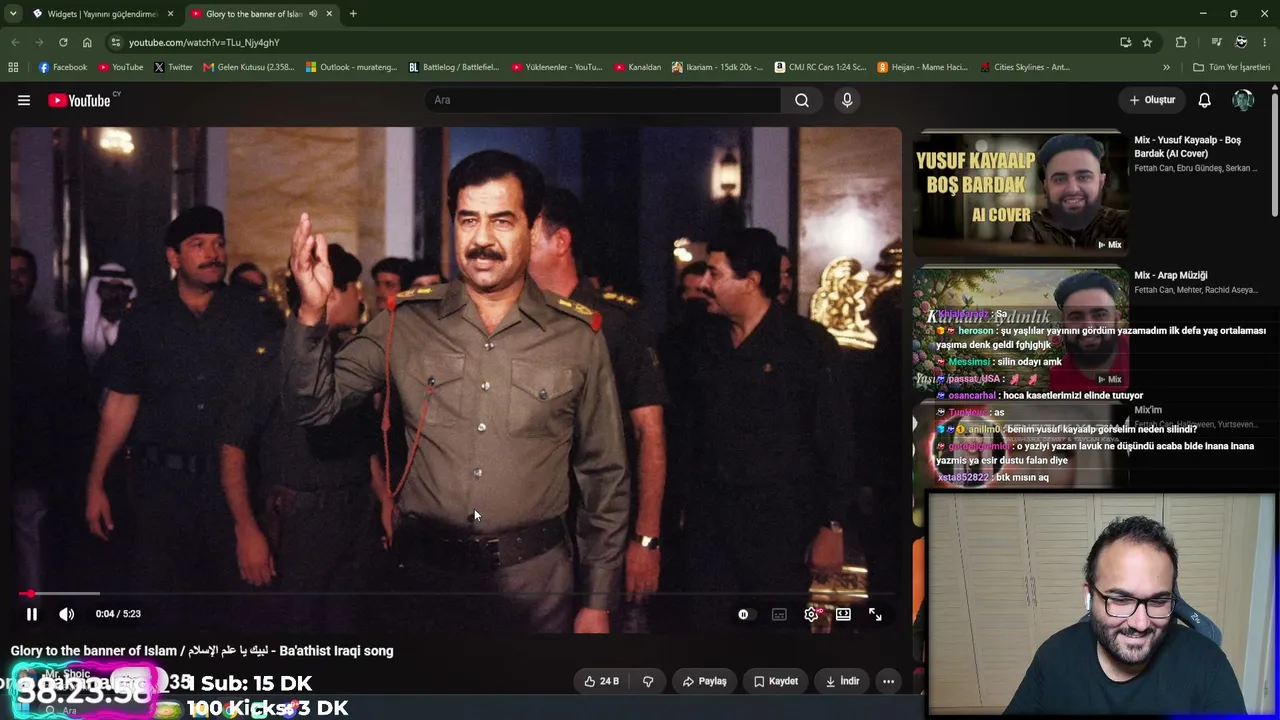Image resolution: width=1280 pixels, height=720 pixels.
Task: Open a new browser tab
Action: 353,14
